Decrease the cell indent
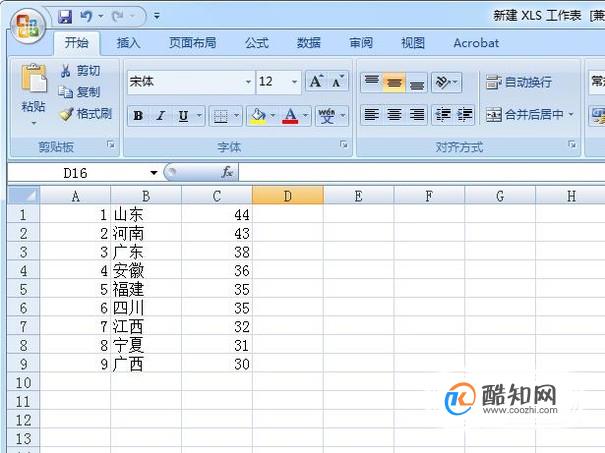The height and width of the screenshot is (453, 605). tap(443, 115)
